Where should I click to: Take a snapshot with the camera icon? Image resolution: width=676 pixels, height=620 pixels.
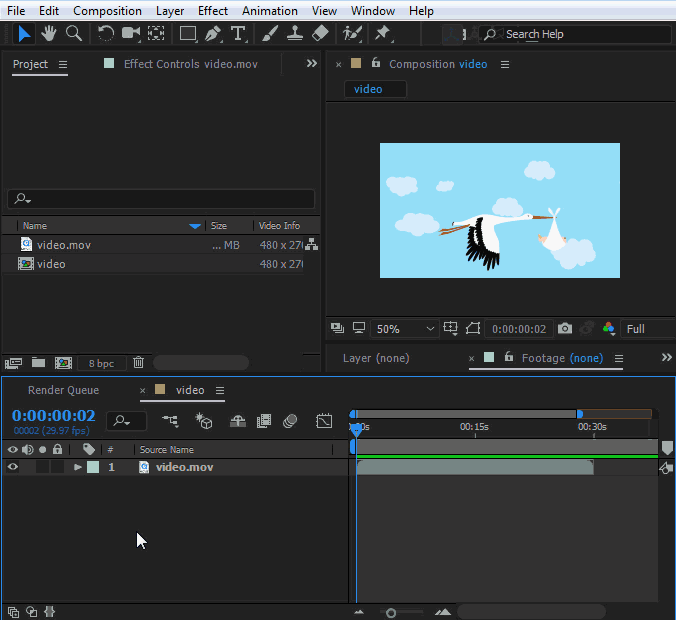point(565,329)
